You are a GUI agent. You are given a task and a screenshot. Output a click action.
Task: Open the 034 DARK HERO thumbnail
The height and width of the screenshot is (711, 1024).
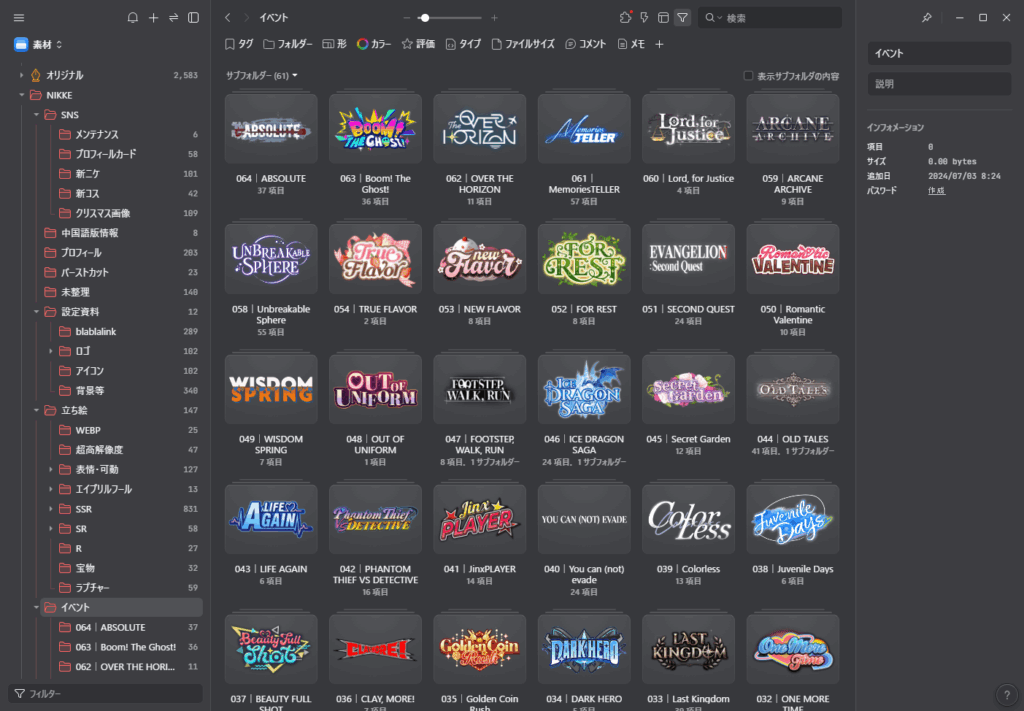click(584, 649)
